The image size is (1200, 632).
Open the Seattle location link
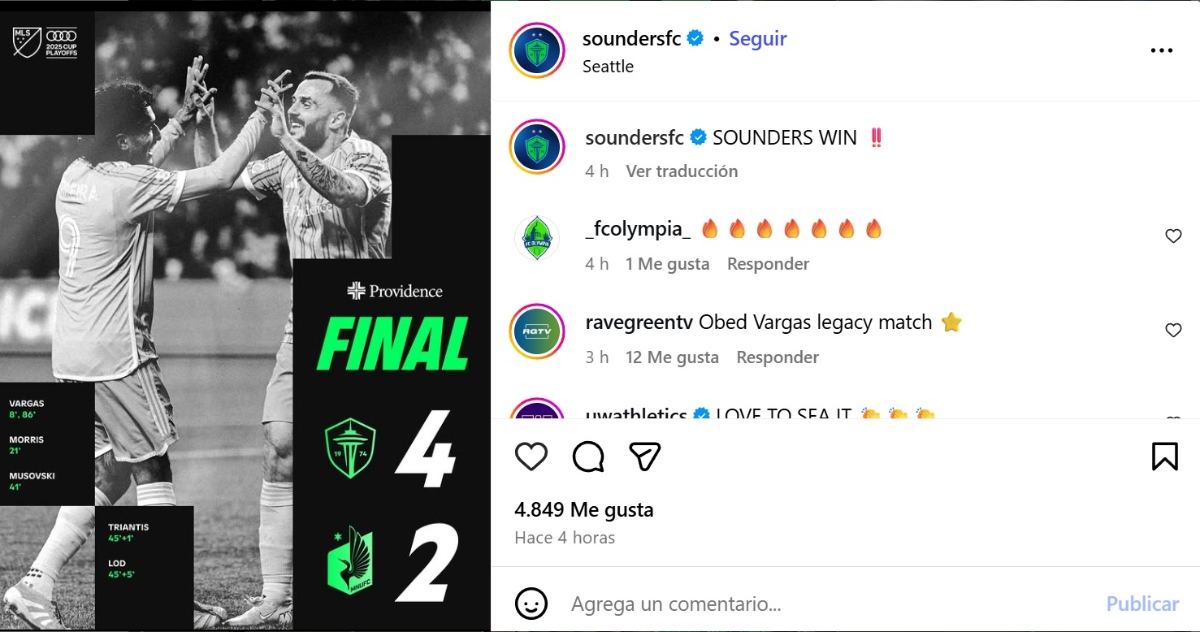pos(608,66)
